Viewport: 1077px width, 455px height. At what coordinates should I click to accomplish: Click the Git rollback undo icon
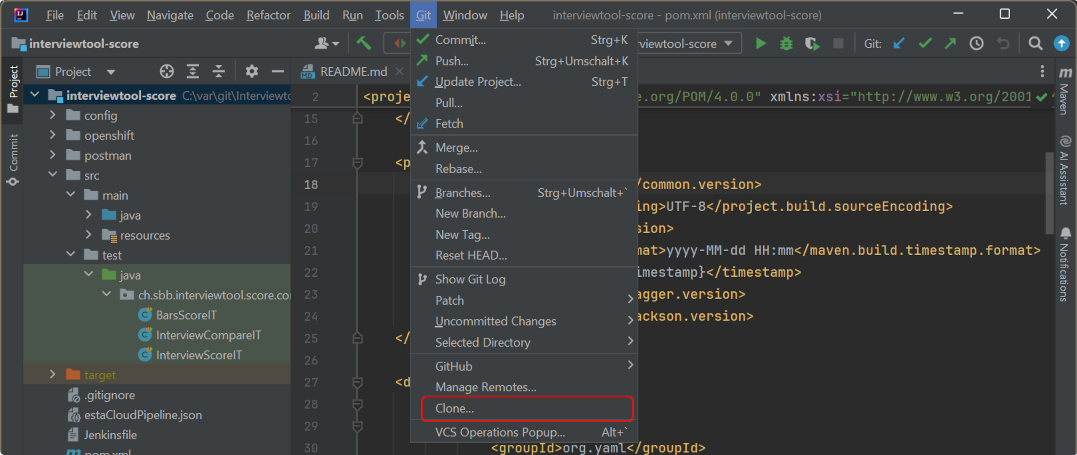1003,43
